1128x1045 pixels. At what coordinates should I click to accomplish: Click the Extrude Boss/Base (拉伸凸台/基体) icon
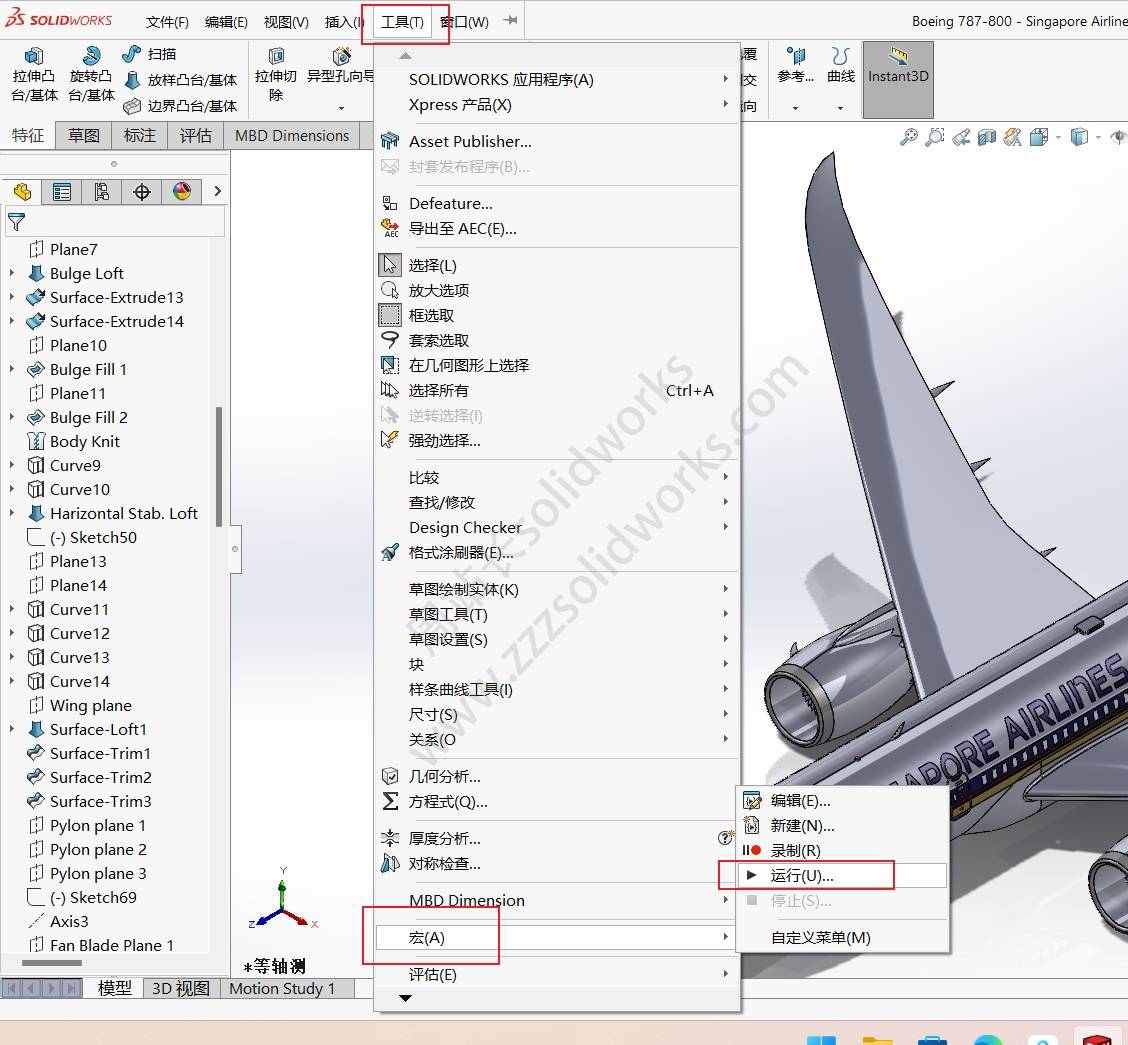[x=34, y=56]
